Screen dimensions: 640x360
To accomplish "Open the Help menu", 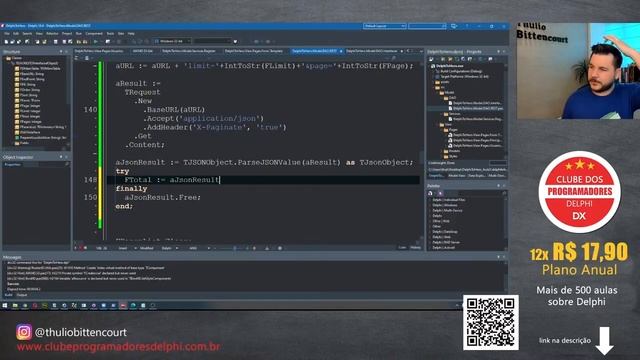I will [131, 33].
